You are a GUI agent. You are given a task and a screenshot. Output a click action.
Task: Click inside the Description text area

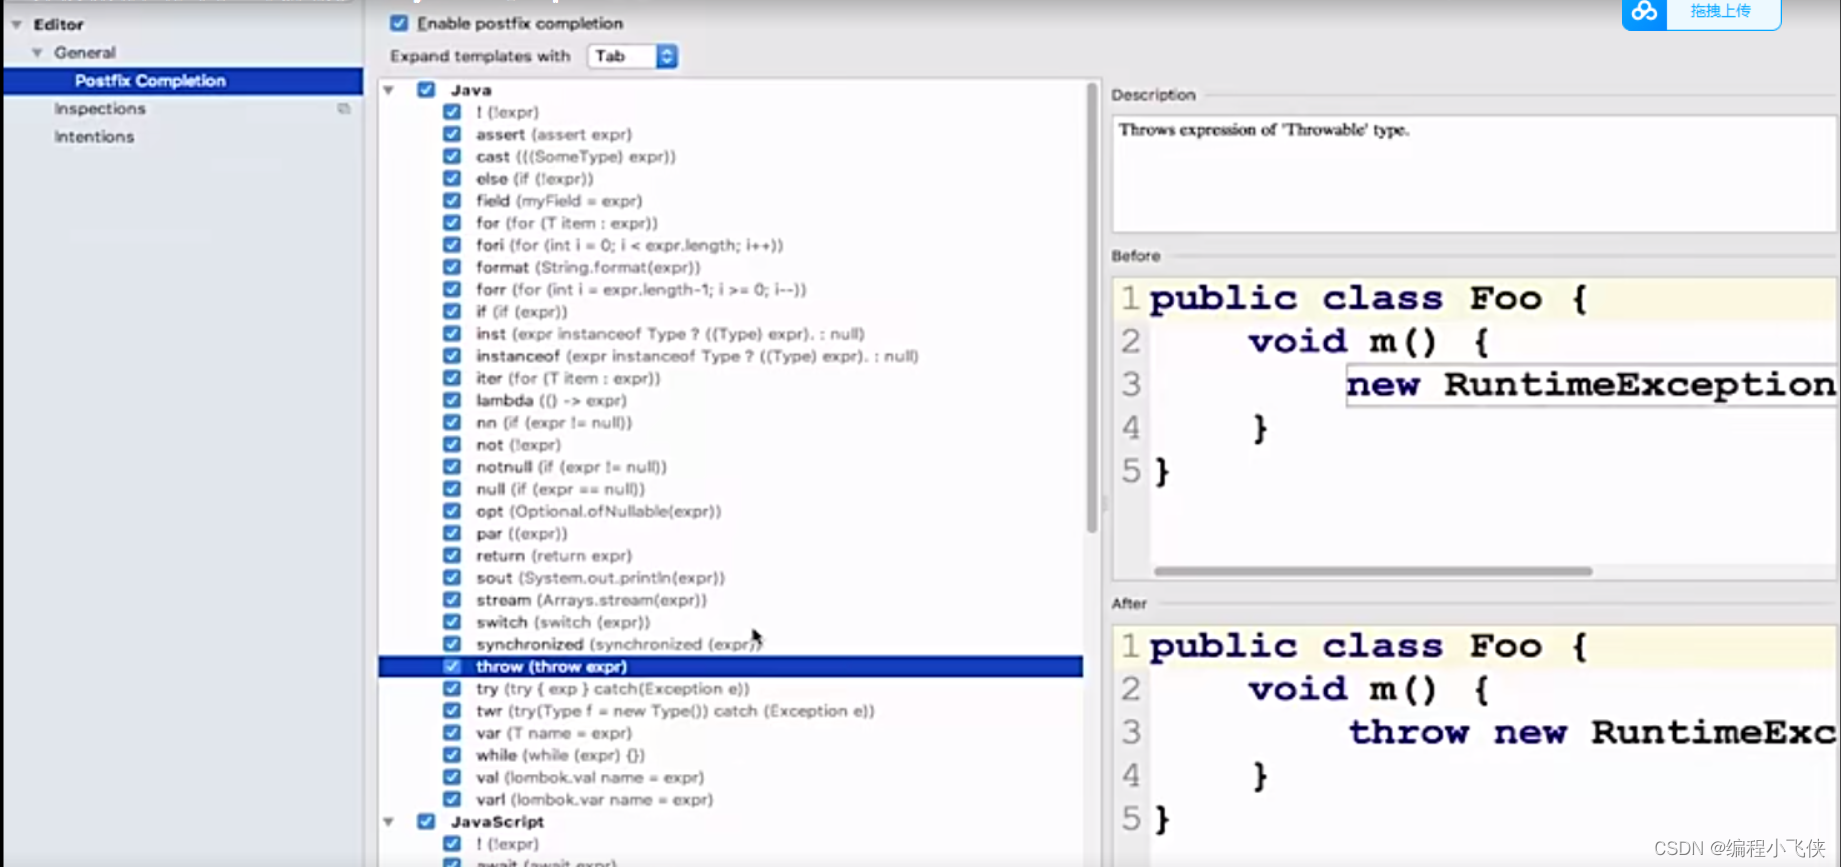coord(1474,174)
